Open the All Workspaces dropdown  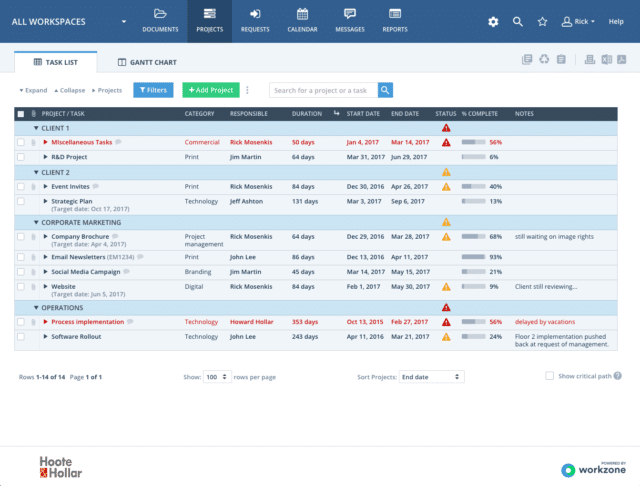click(124, 21)
